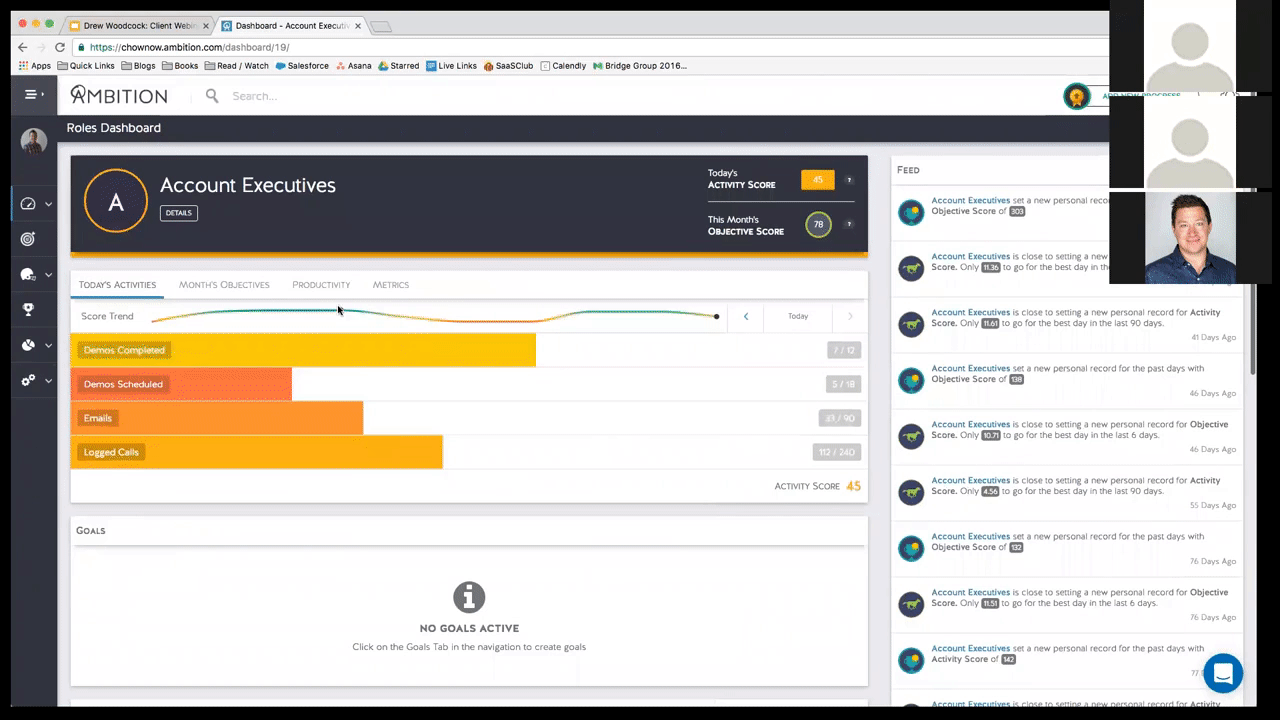The width and height of the screenshot is (1280, 720).
Task: Click the Details button under Account Executives
Action: [178, 212]
